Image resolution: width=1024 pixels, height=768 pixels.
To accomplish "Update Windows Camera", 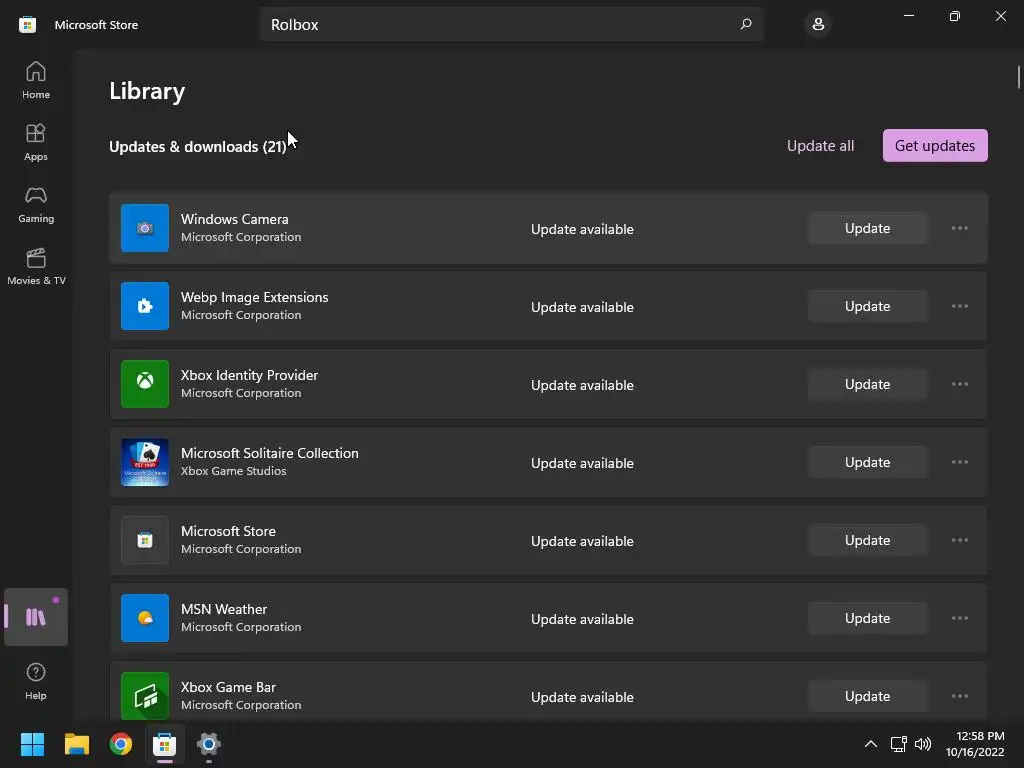I will 867,228.
